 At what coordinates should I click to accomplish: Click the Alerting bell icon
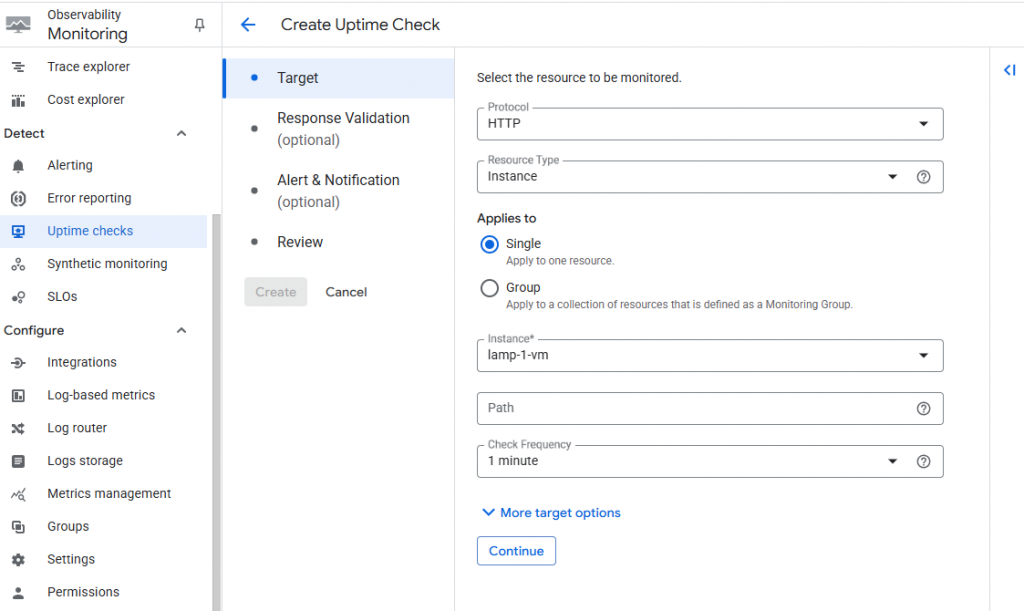18,165
